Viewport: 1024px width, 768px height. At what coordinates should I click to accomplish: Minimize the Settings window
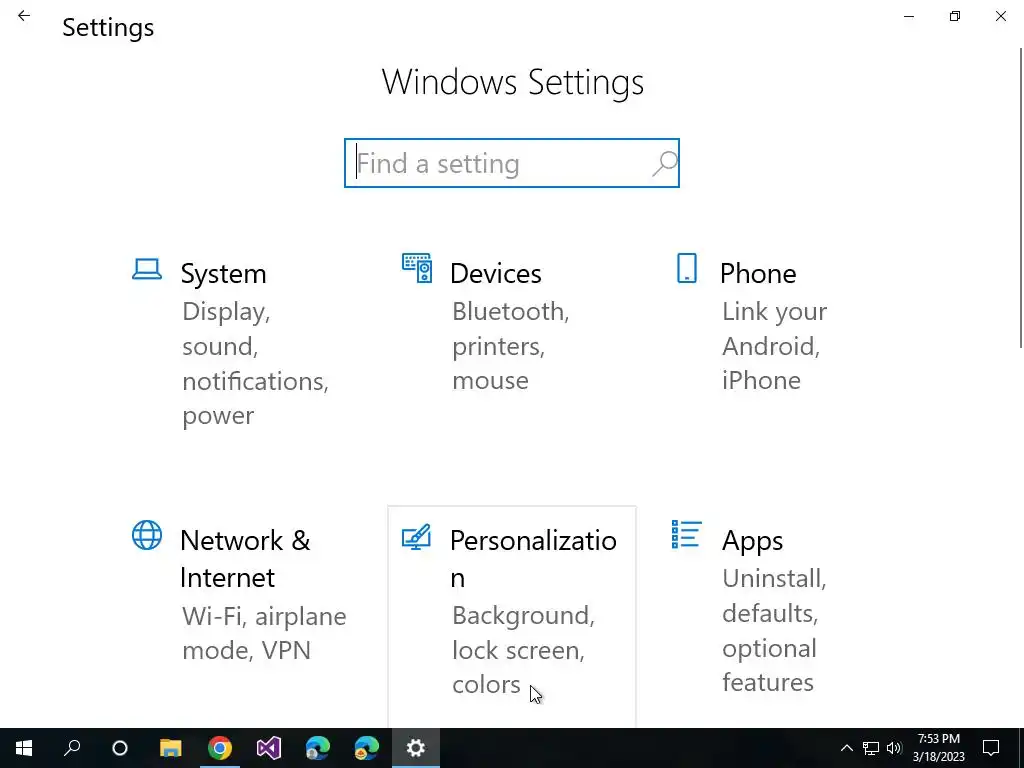(x=909, y=16)
